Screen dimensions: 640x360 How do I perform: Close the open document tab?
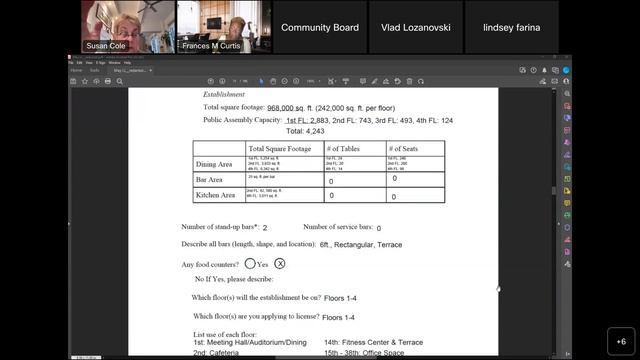click(151, 70)
